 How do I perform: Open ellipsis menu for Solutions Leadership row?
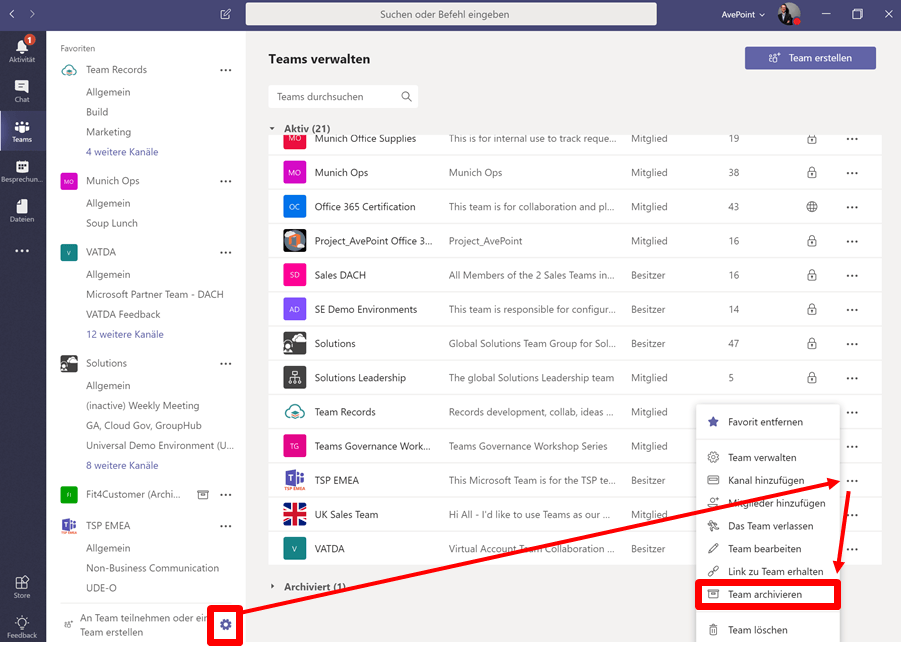pyautogui.click(x=852, y=378)
